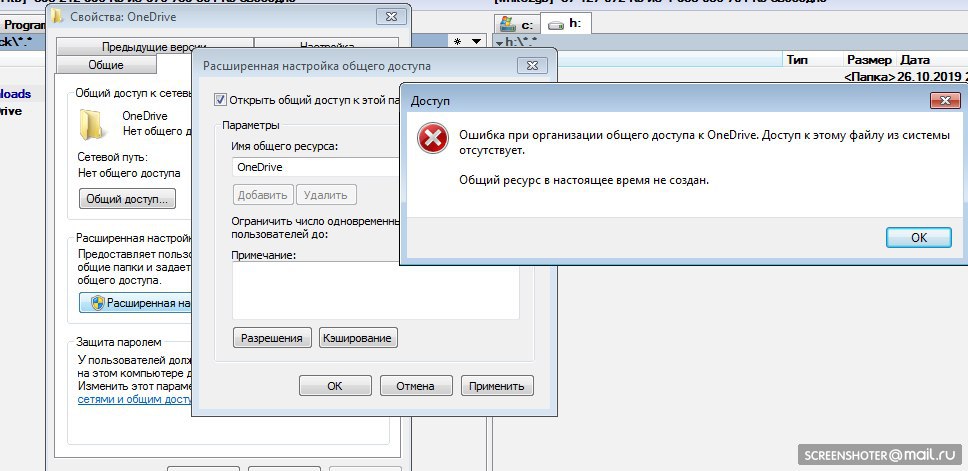This screenshot has height=471, width=968.
Task: Close the Доступ error dialog
Action: 945,101
